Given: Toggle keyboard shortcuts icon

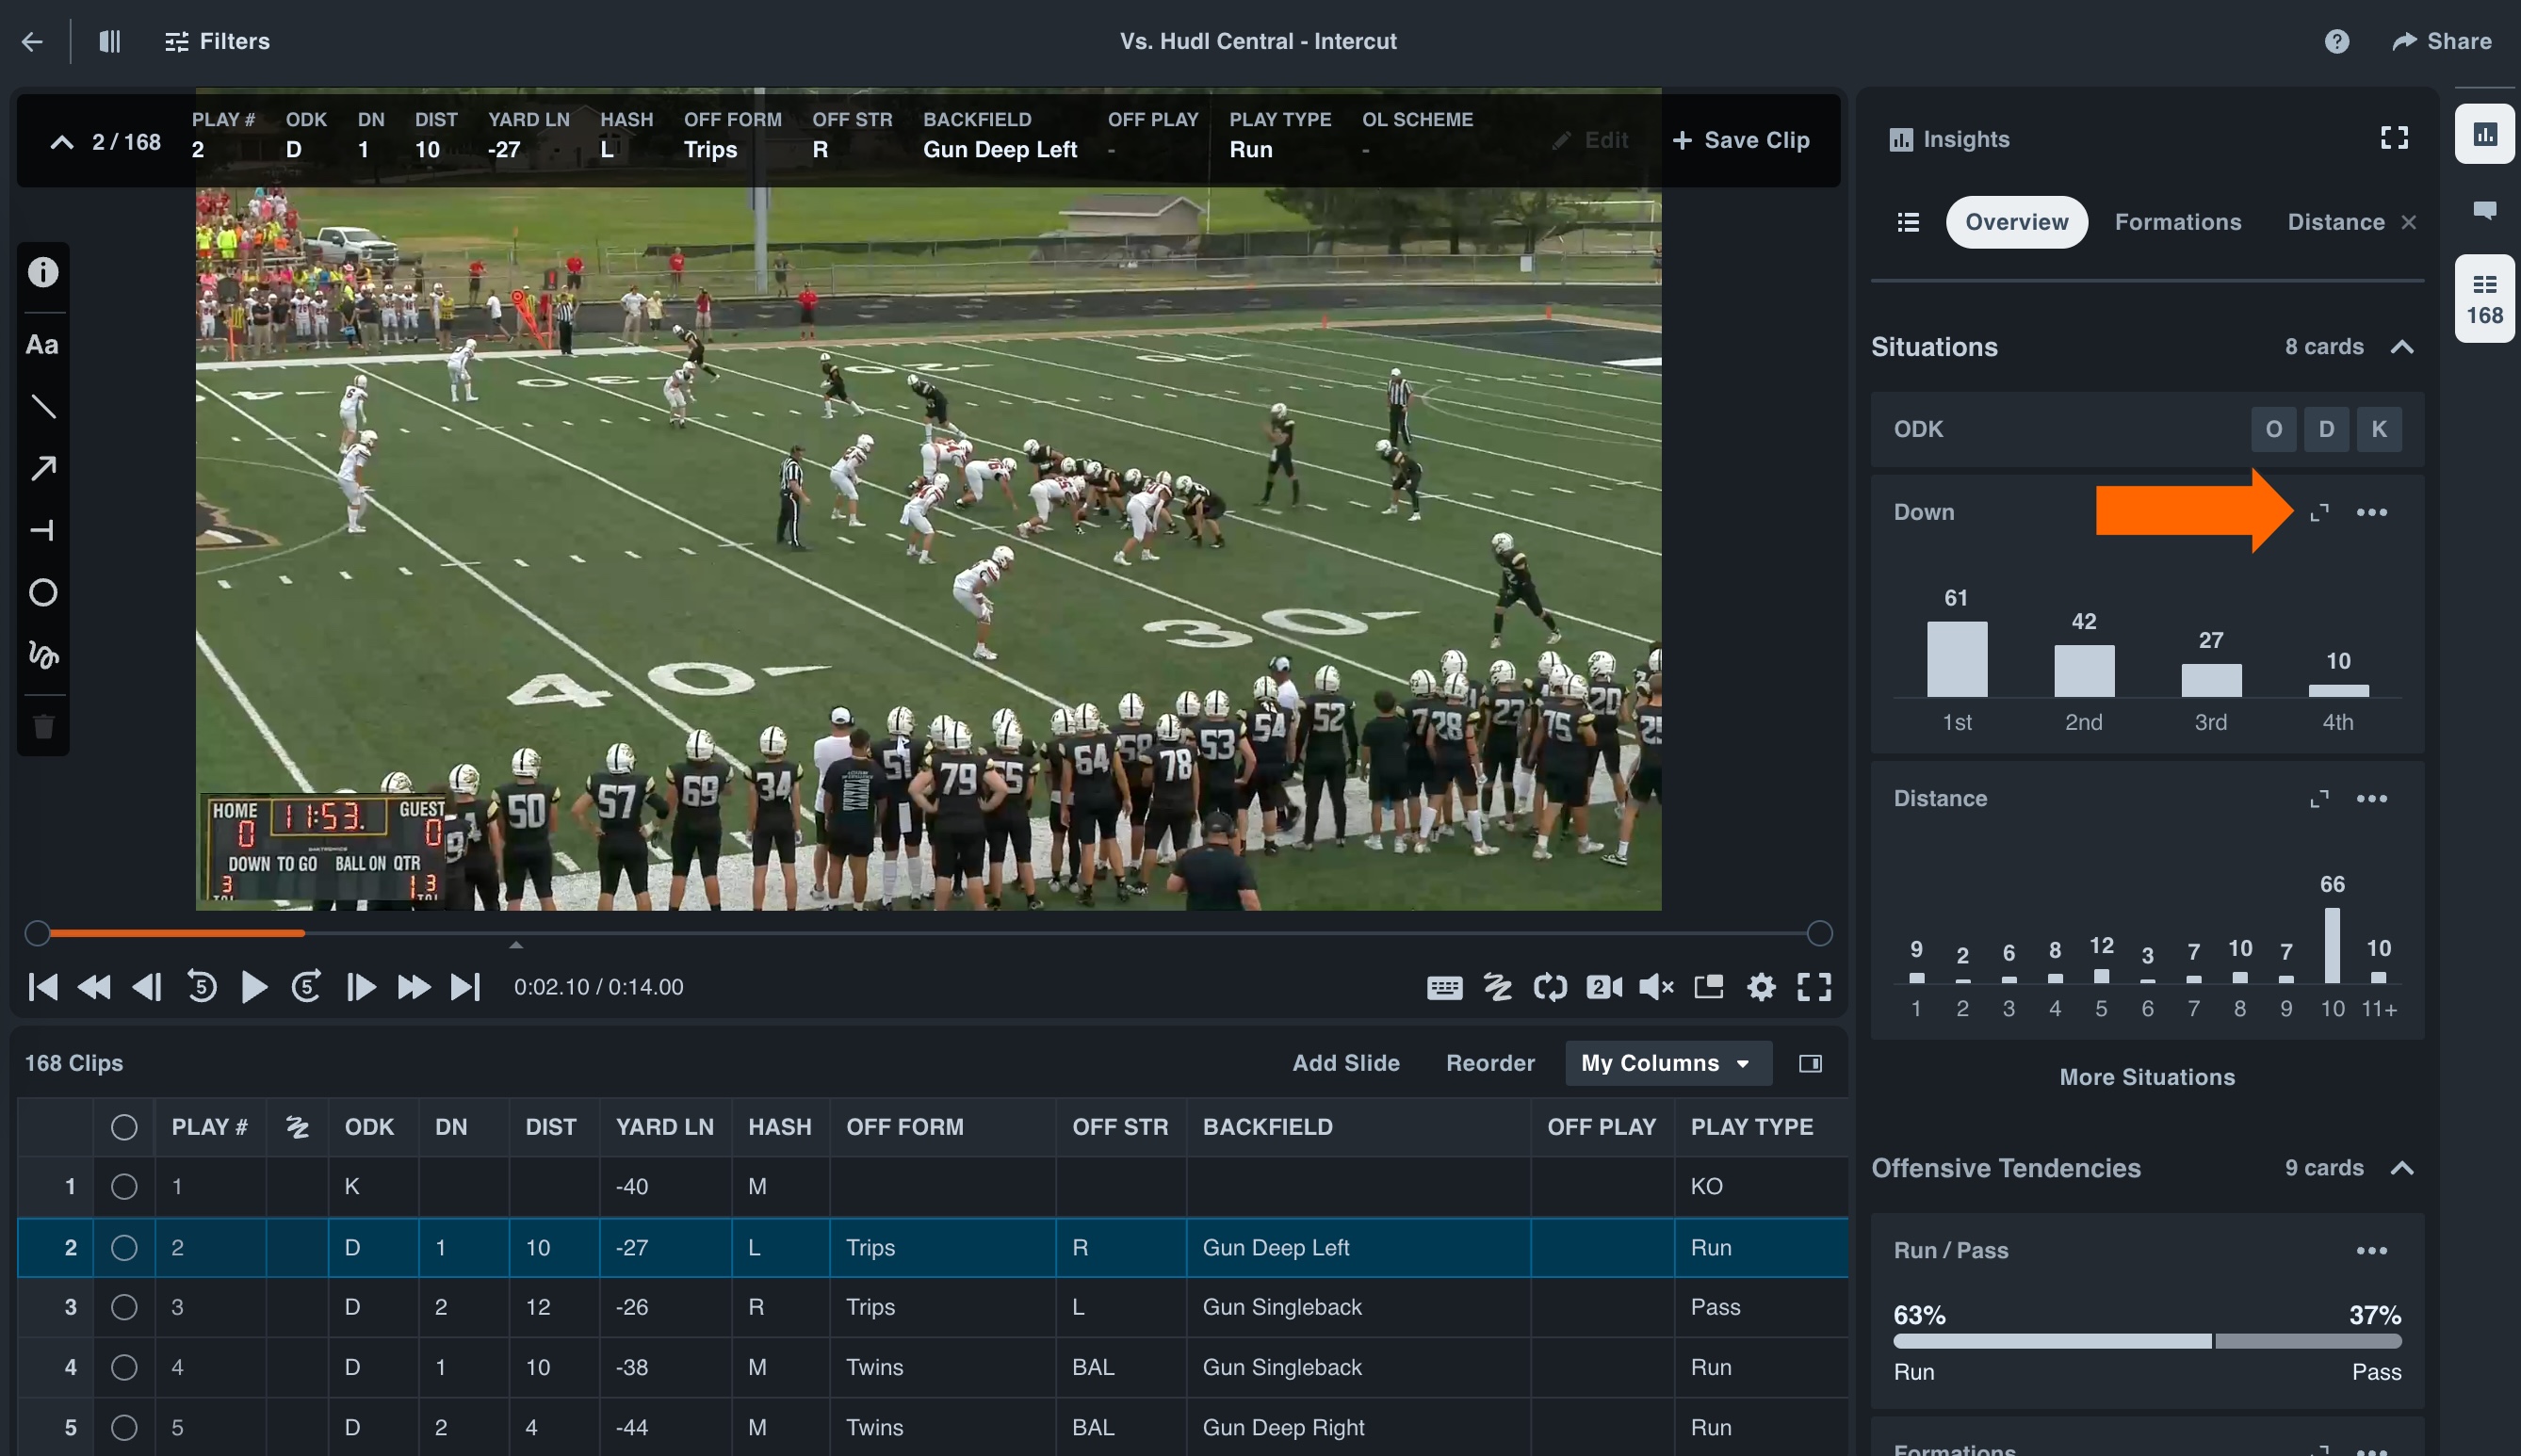Looking at the screenshot, I should point(1445,988).
